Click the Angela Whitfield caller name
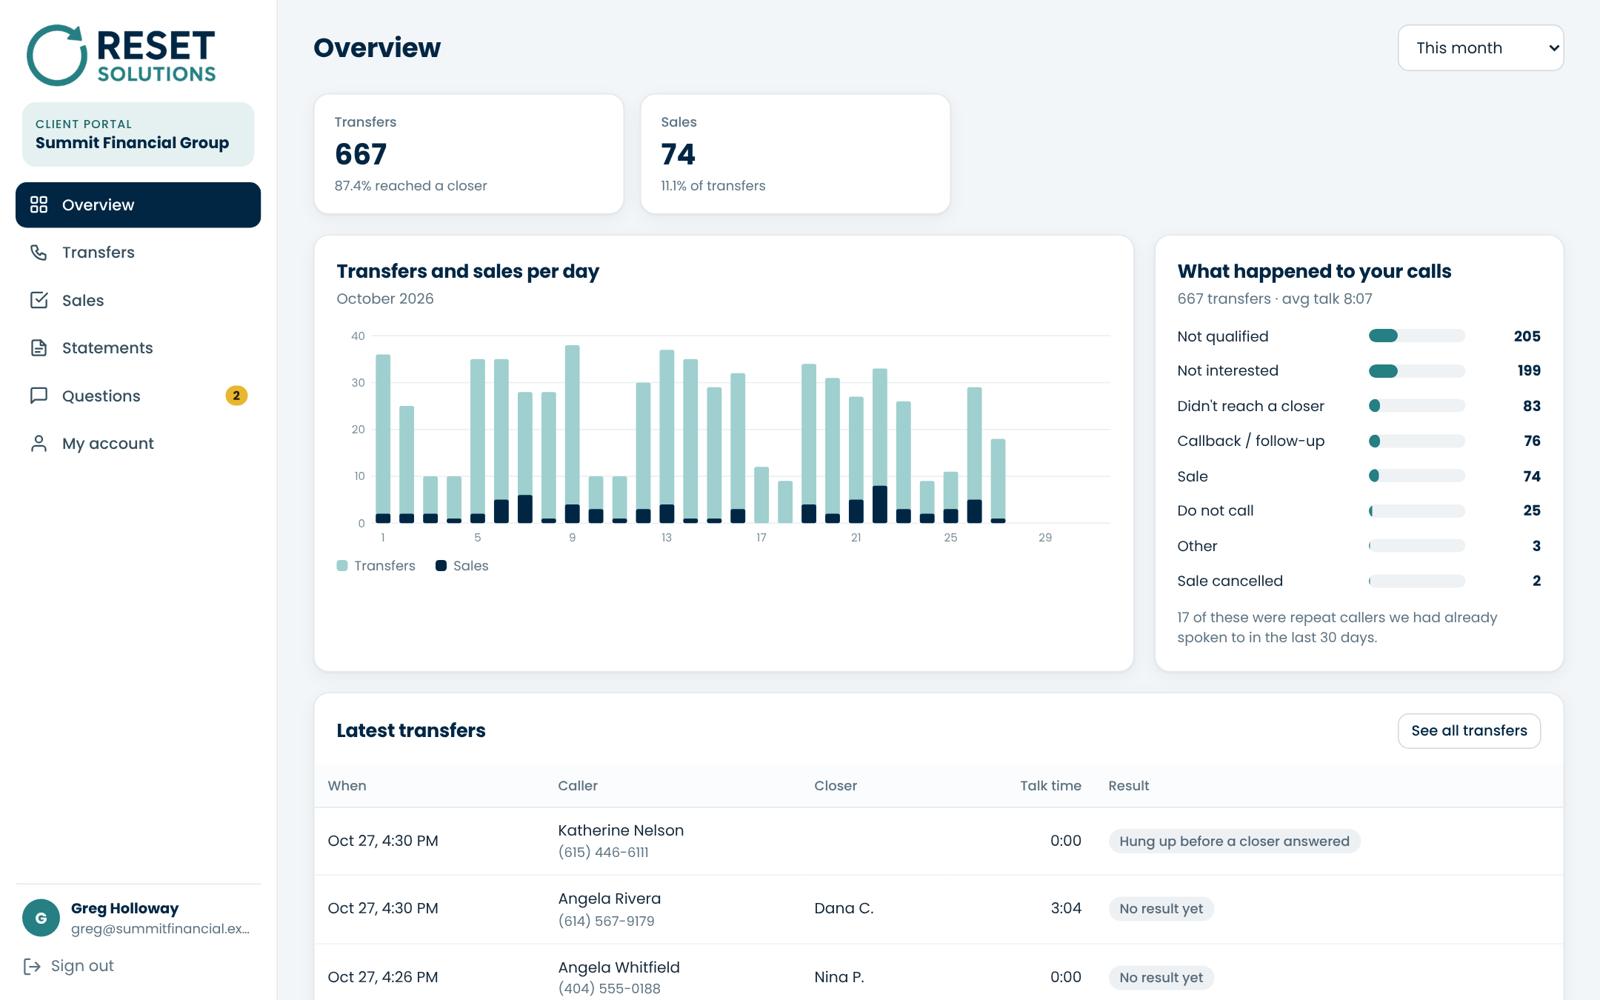Viewport: 1600px width, 1000px height. 619,967
